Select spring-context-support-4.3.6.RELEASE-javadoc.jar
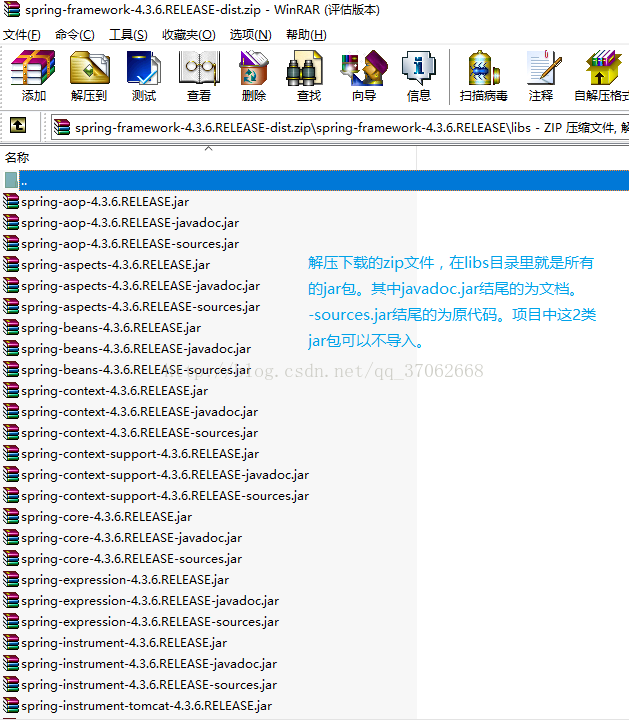 coord(165,475)
